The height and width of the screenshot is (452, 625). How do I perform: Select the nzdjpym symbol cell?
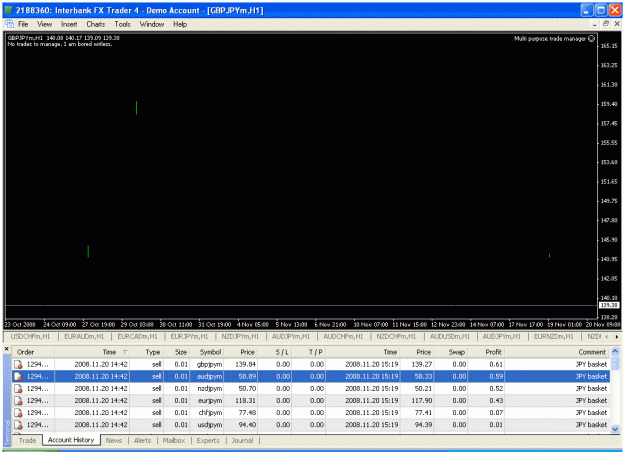[x=210, y=389]
